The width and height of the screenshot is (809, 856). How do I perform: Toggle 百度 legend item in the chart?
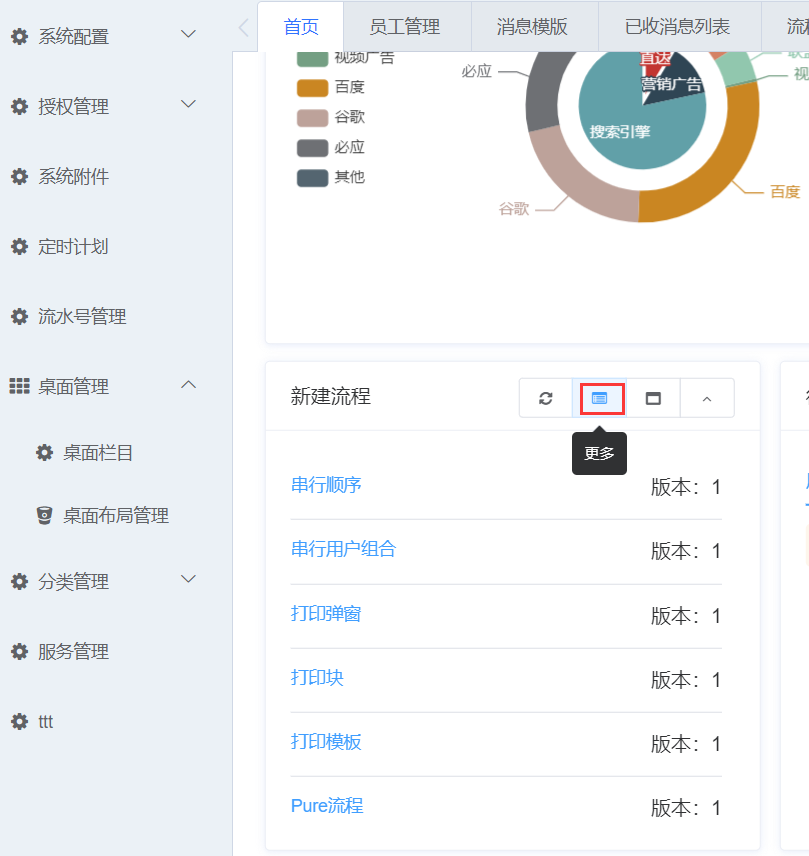coord(332,88)
